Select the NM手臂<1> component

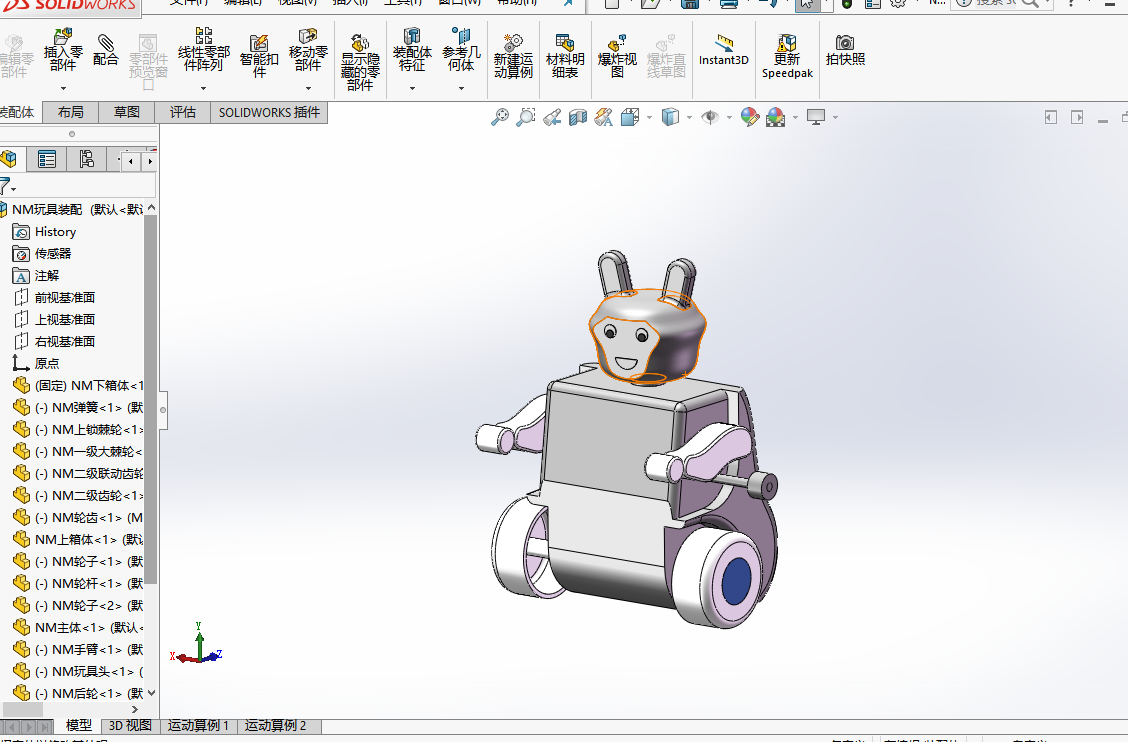click(78, 649)
